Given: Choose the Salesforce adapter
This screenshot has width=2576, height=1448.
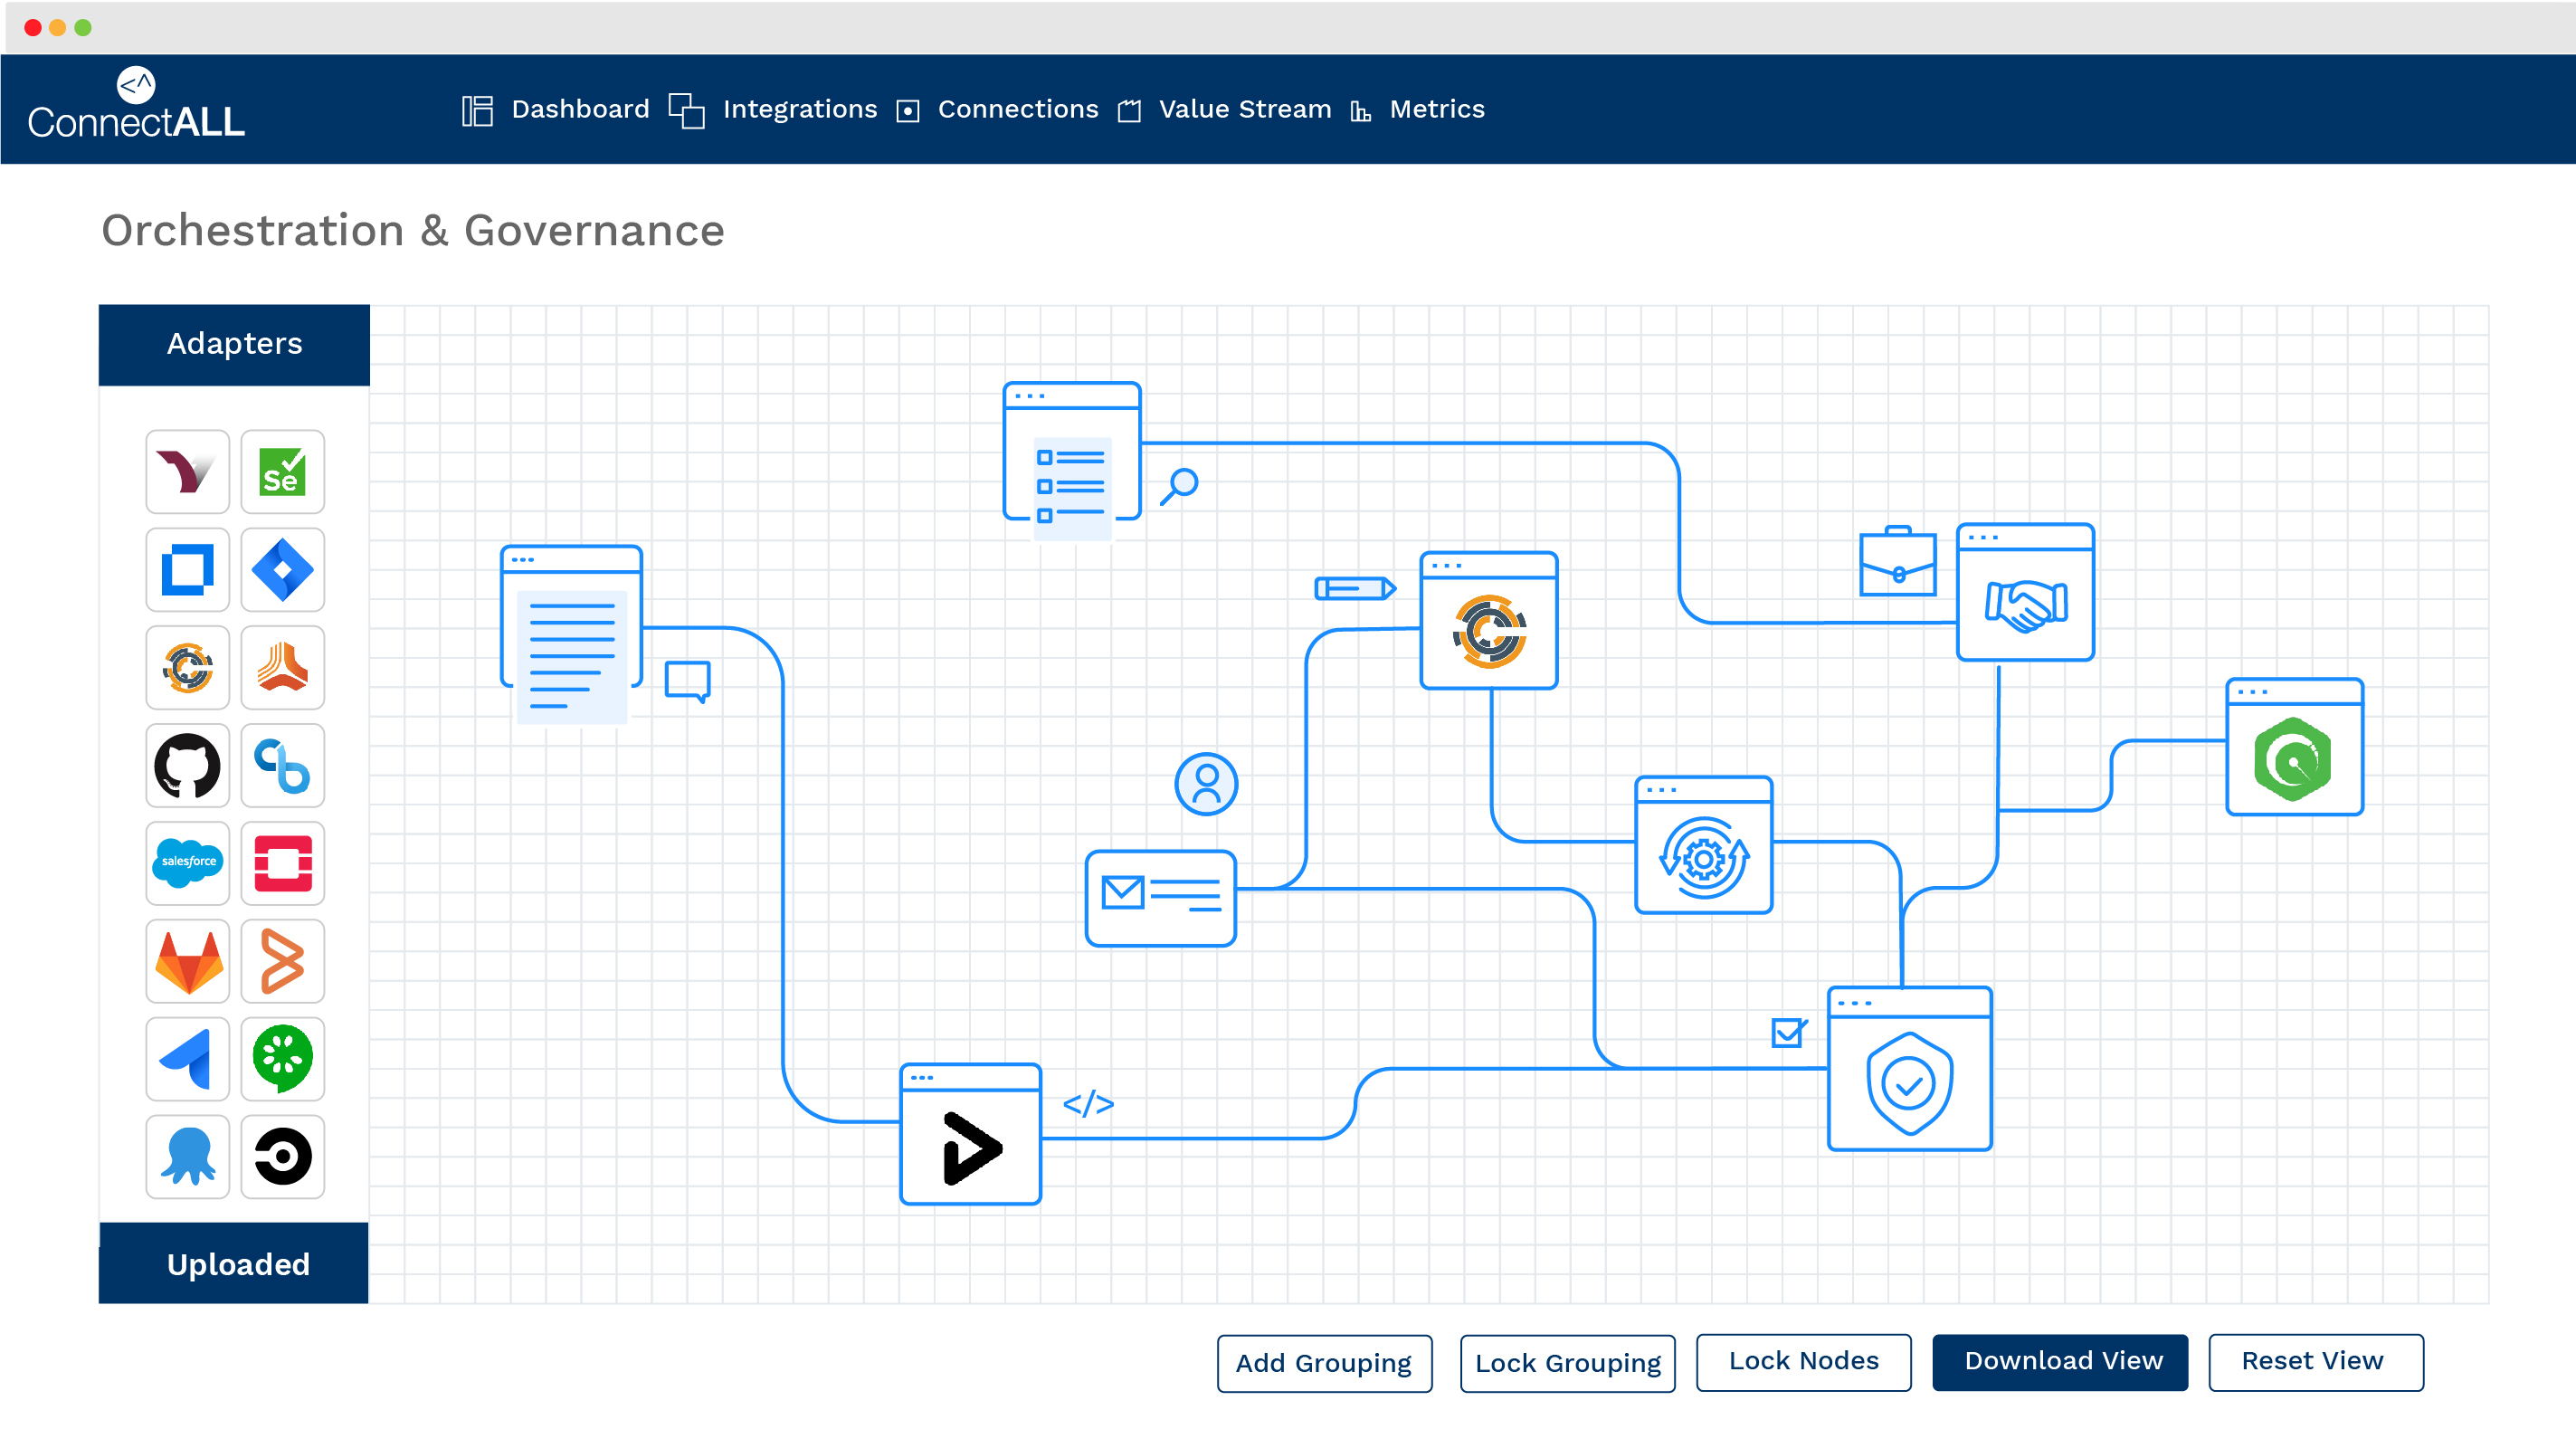Looking at the screenshot, I should point(187,863).
